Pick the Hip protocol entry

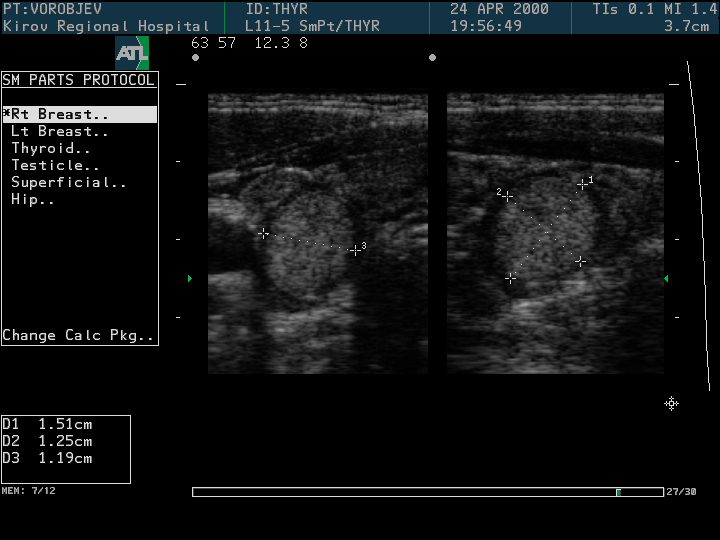(x=33, y=199)
